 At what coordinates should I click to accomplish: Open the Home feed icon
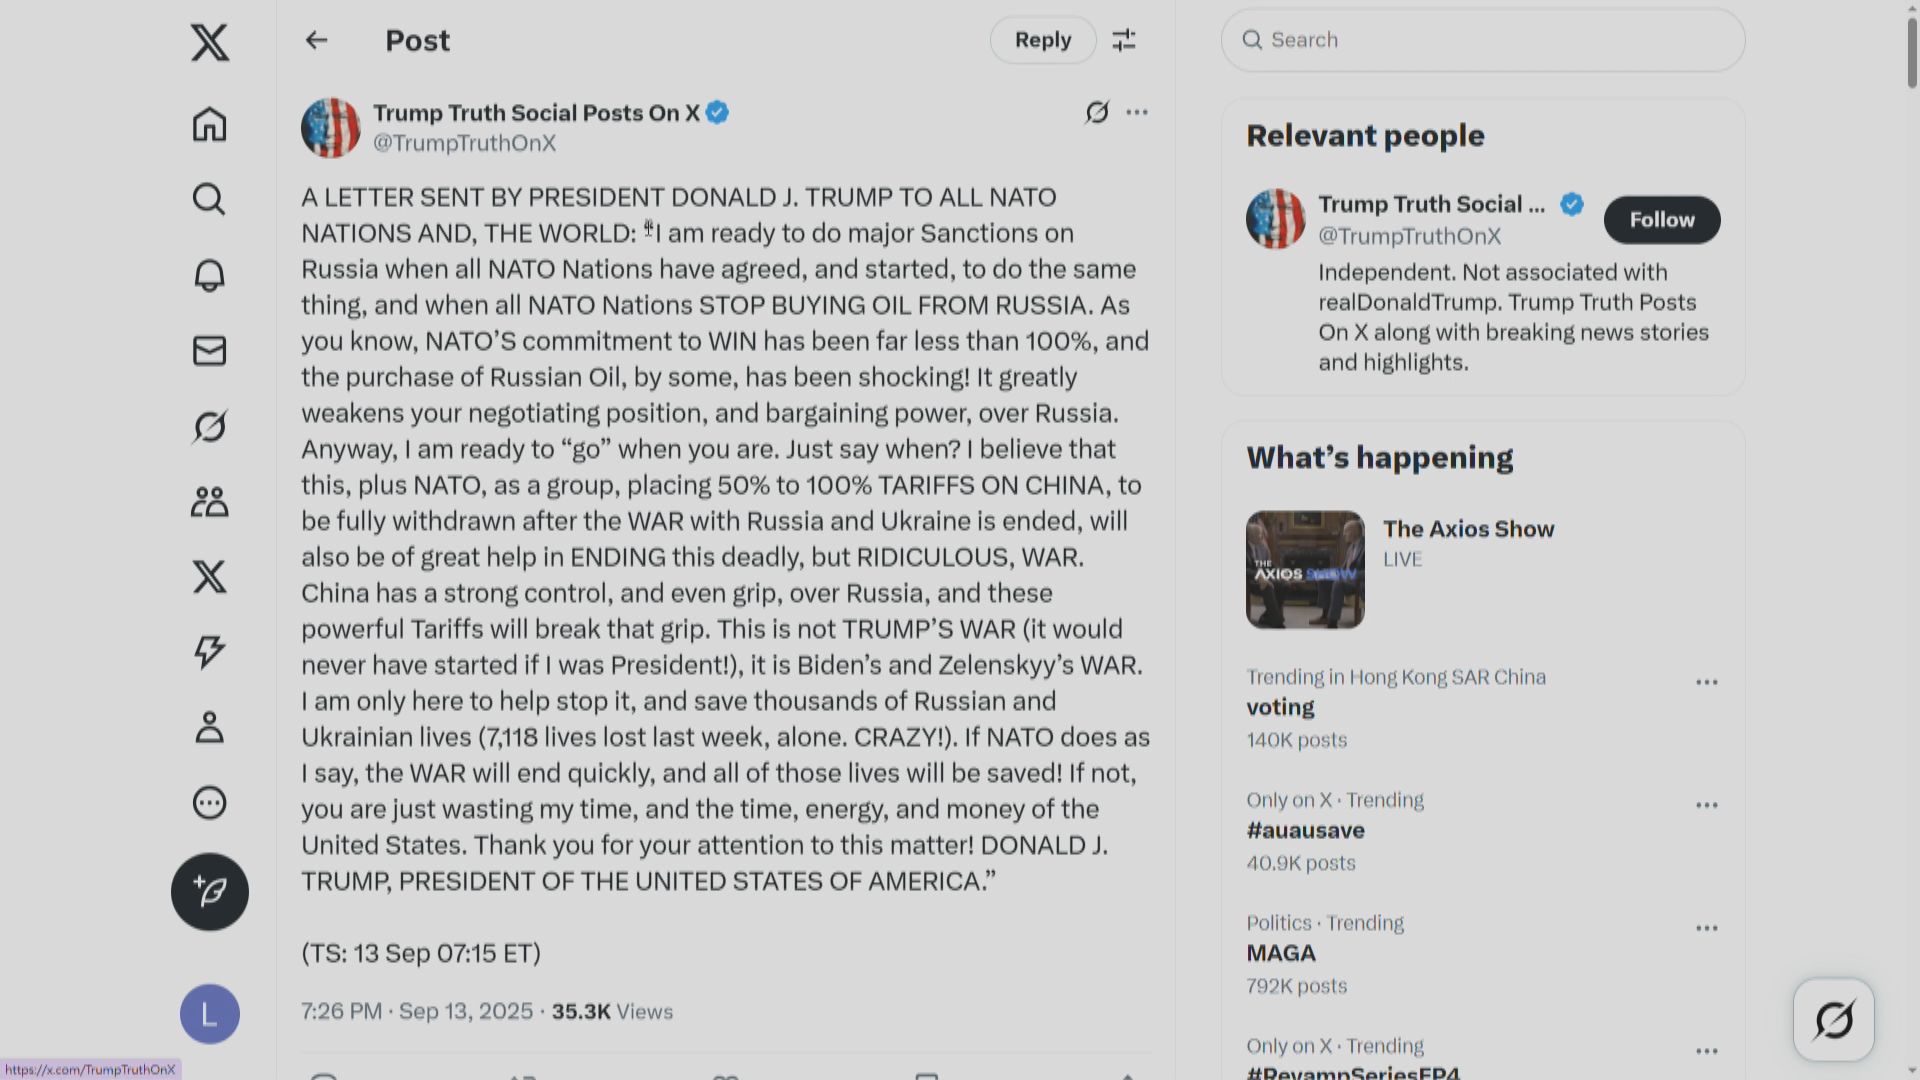(x=209, y=125)
